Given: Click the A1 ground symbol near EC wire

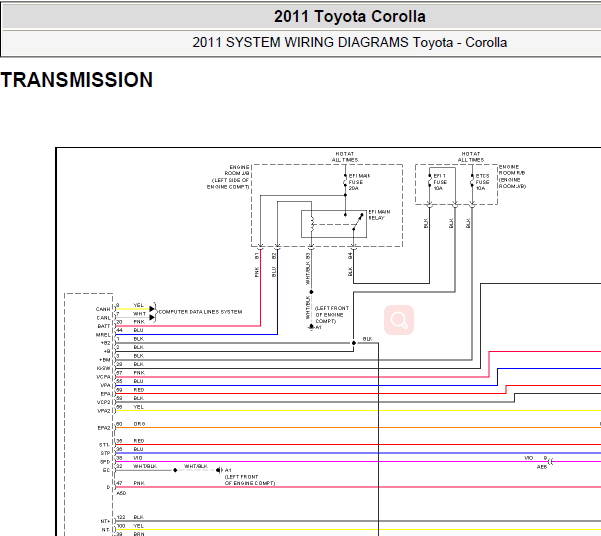Looking at the screenshot, I should click(x=219, y=470).
